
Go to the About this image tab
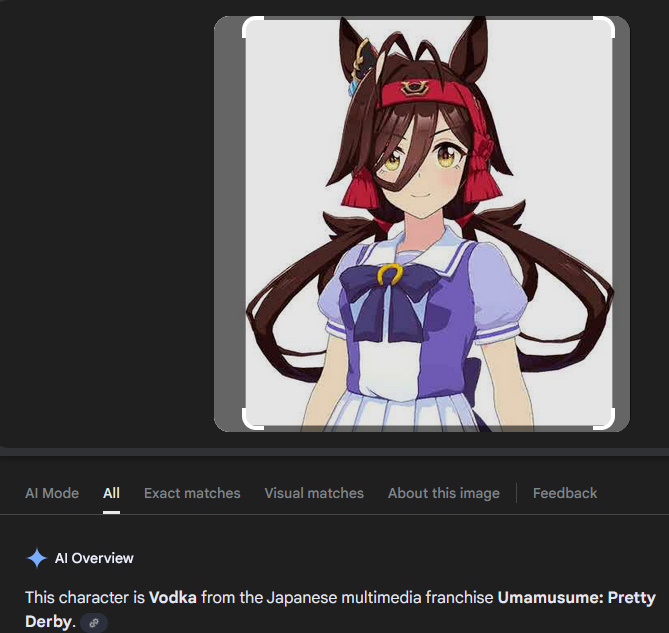(x=444, y=493)
